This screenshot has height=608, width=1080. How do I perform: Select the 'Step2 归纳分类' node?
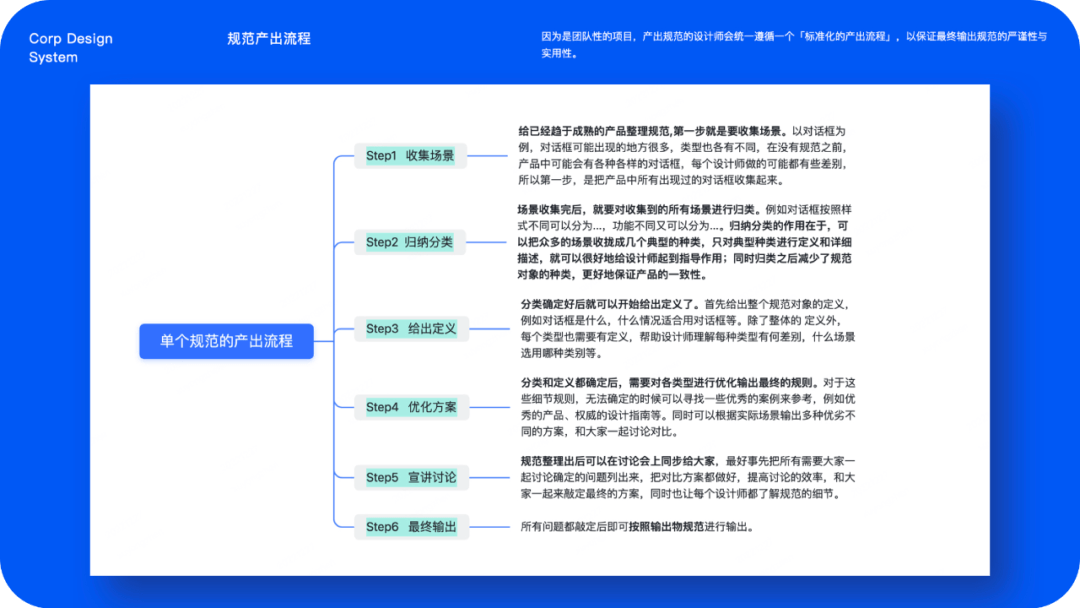click(410, 242)
